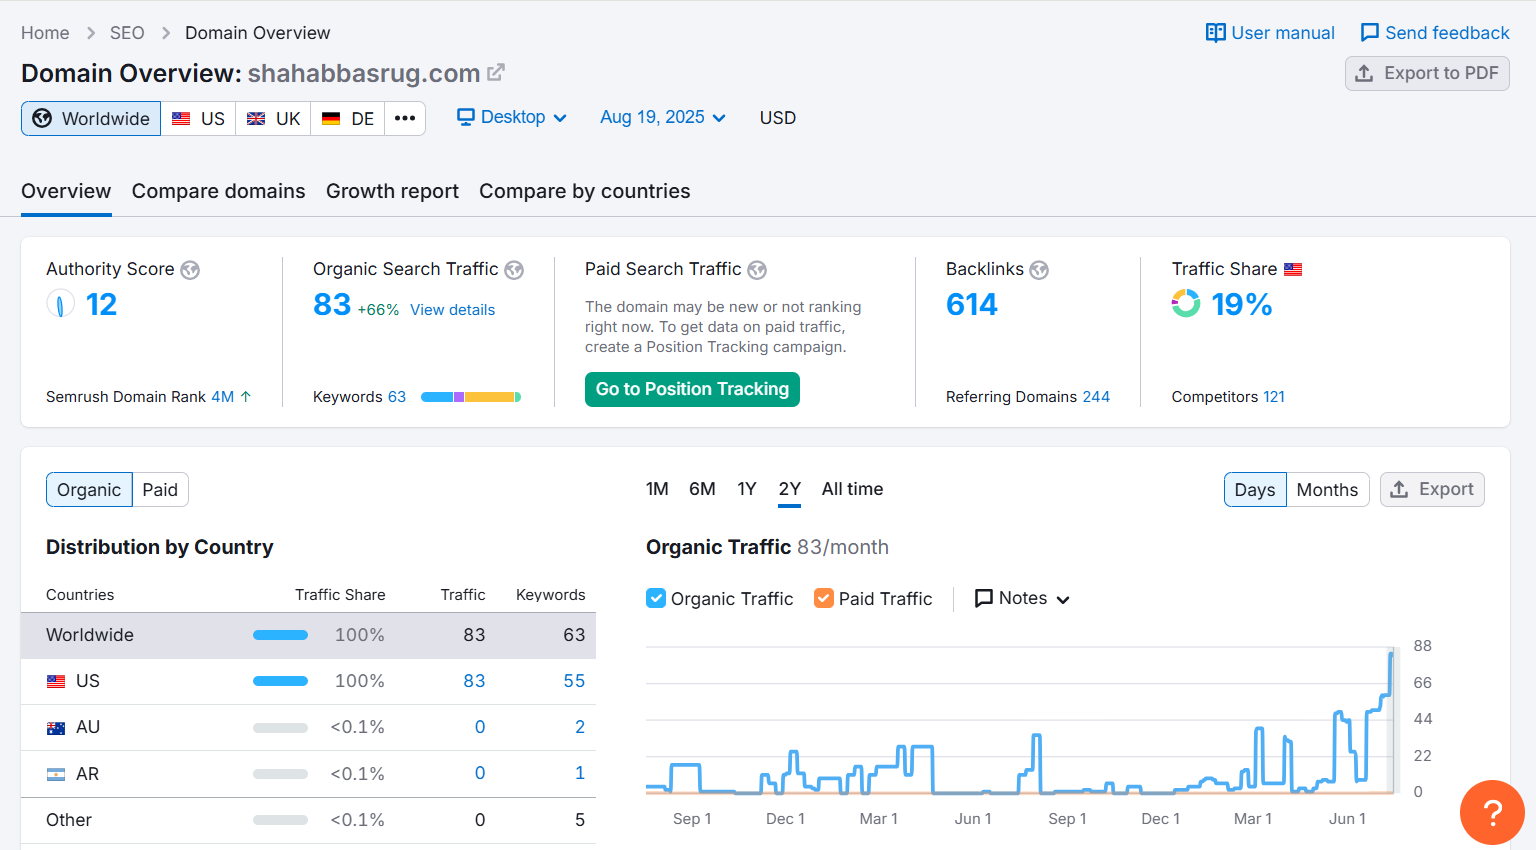Click the info globe beside Backlinks
1536x850 pixels.
coord(1039,269)
